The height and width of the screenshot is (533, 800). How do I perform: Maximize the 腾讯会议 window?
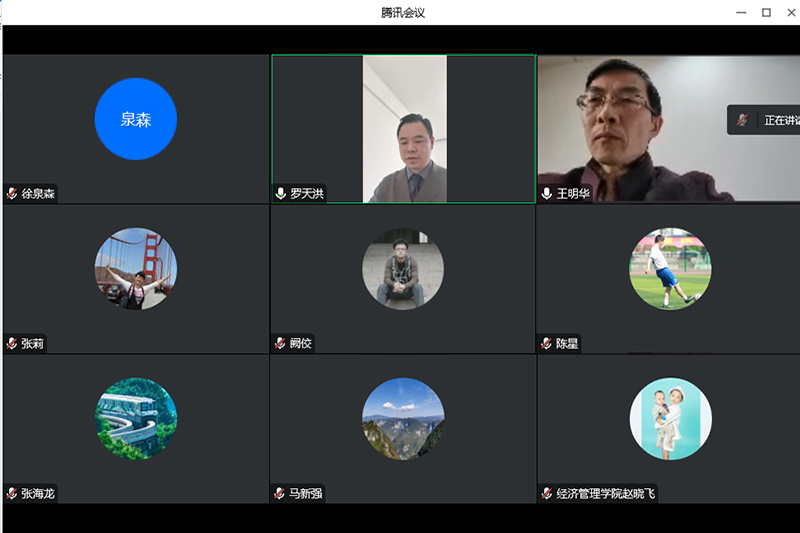[x=766, y=12]
